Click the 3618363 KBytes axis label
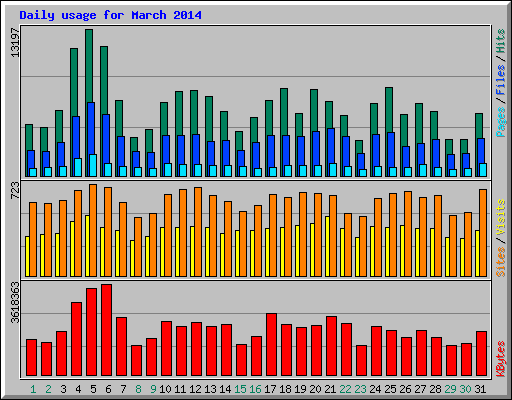This screenshot has width=512, height=400. pyautogui.click(x=15, y=302)
